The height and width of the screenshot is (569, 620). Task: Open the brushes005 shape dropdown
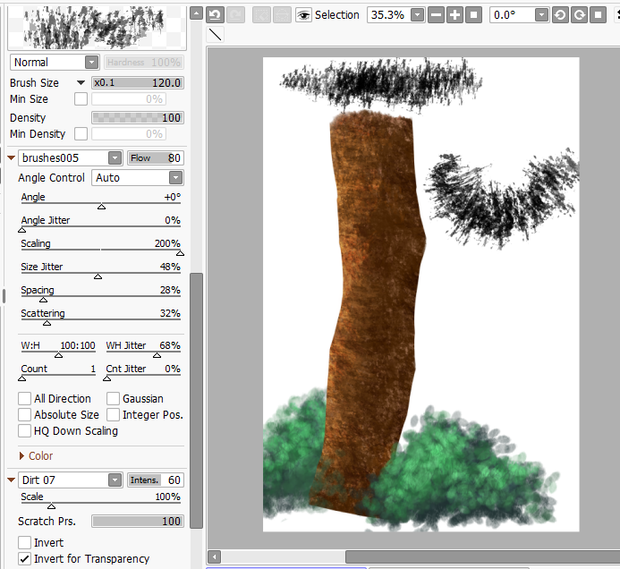point(70,158)
